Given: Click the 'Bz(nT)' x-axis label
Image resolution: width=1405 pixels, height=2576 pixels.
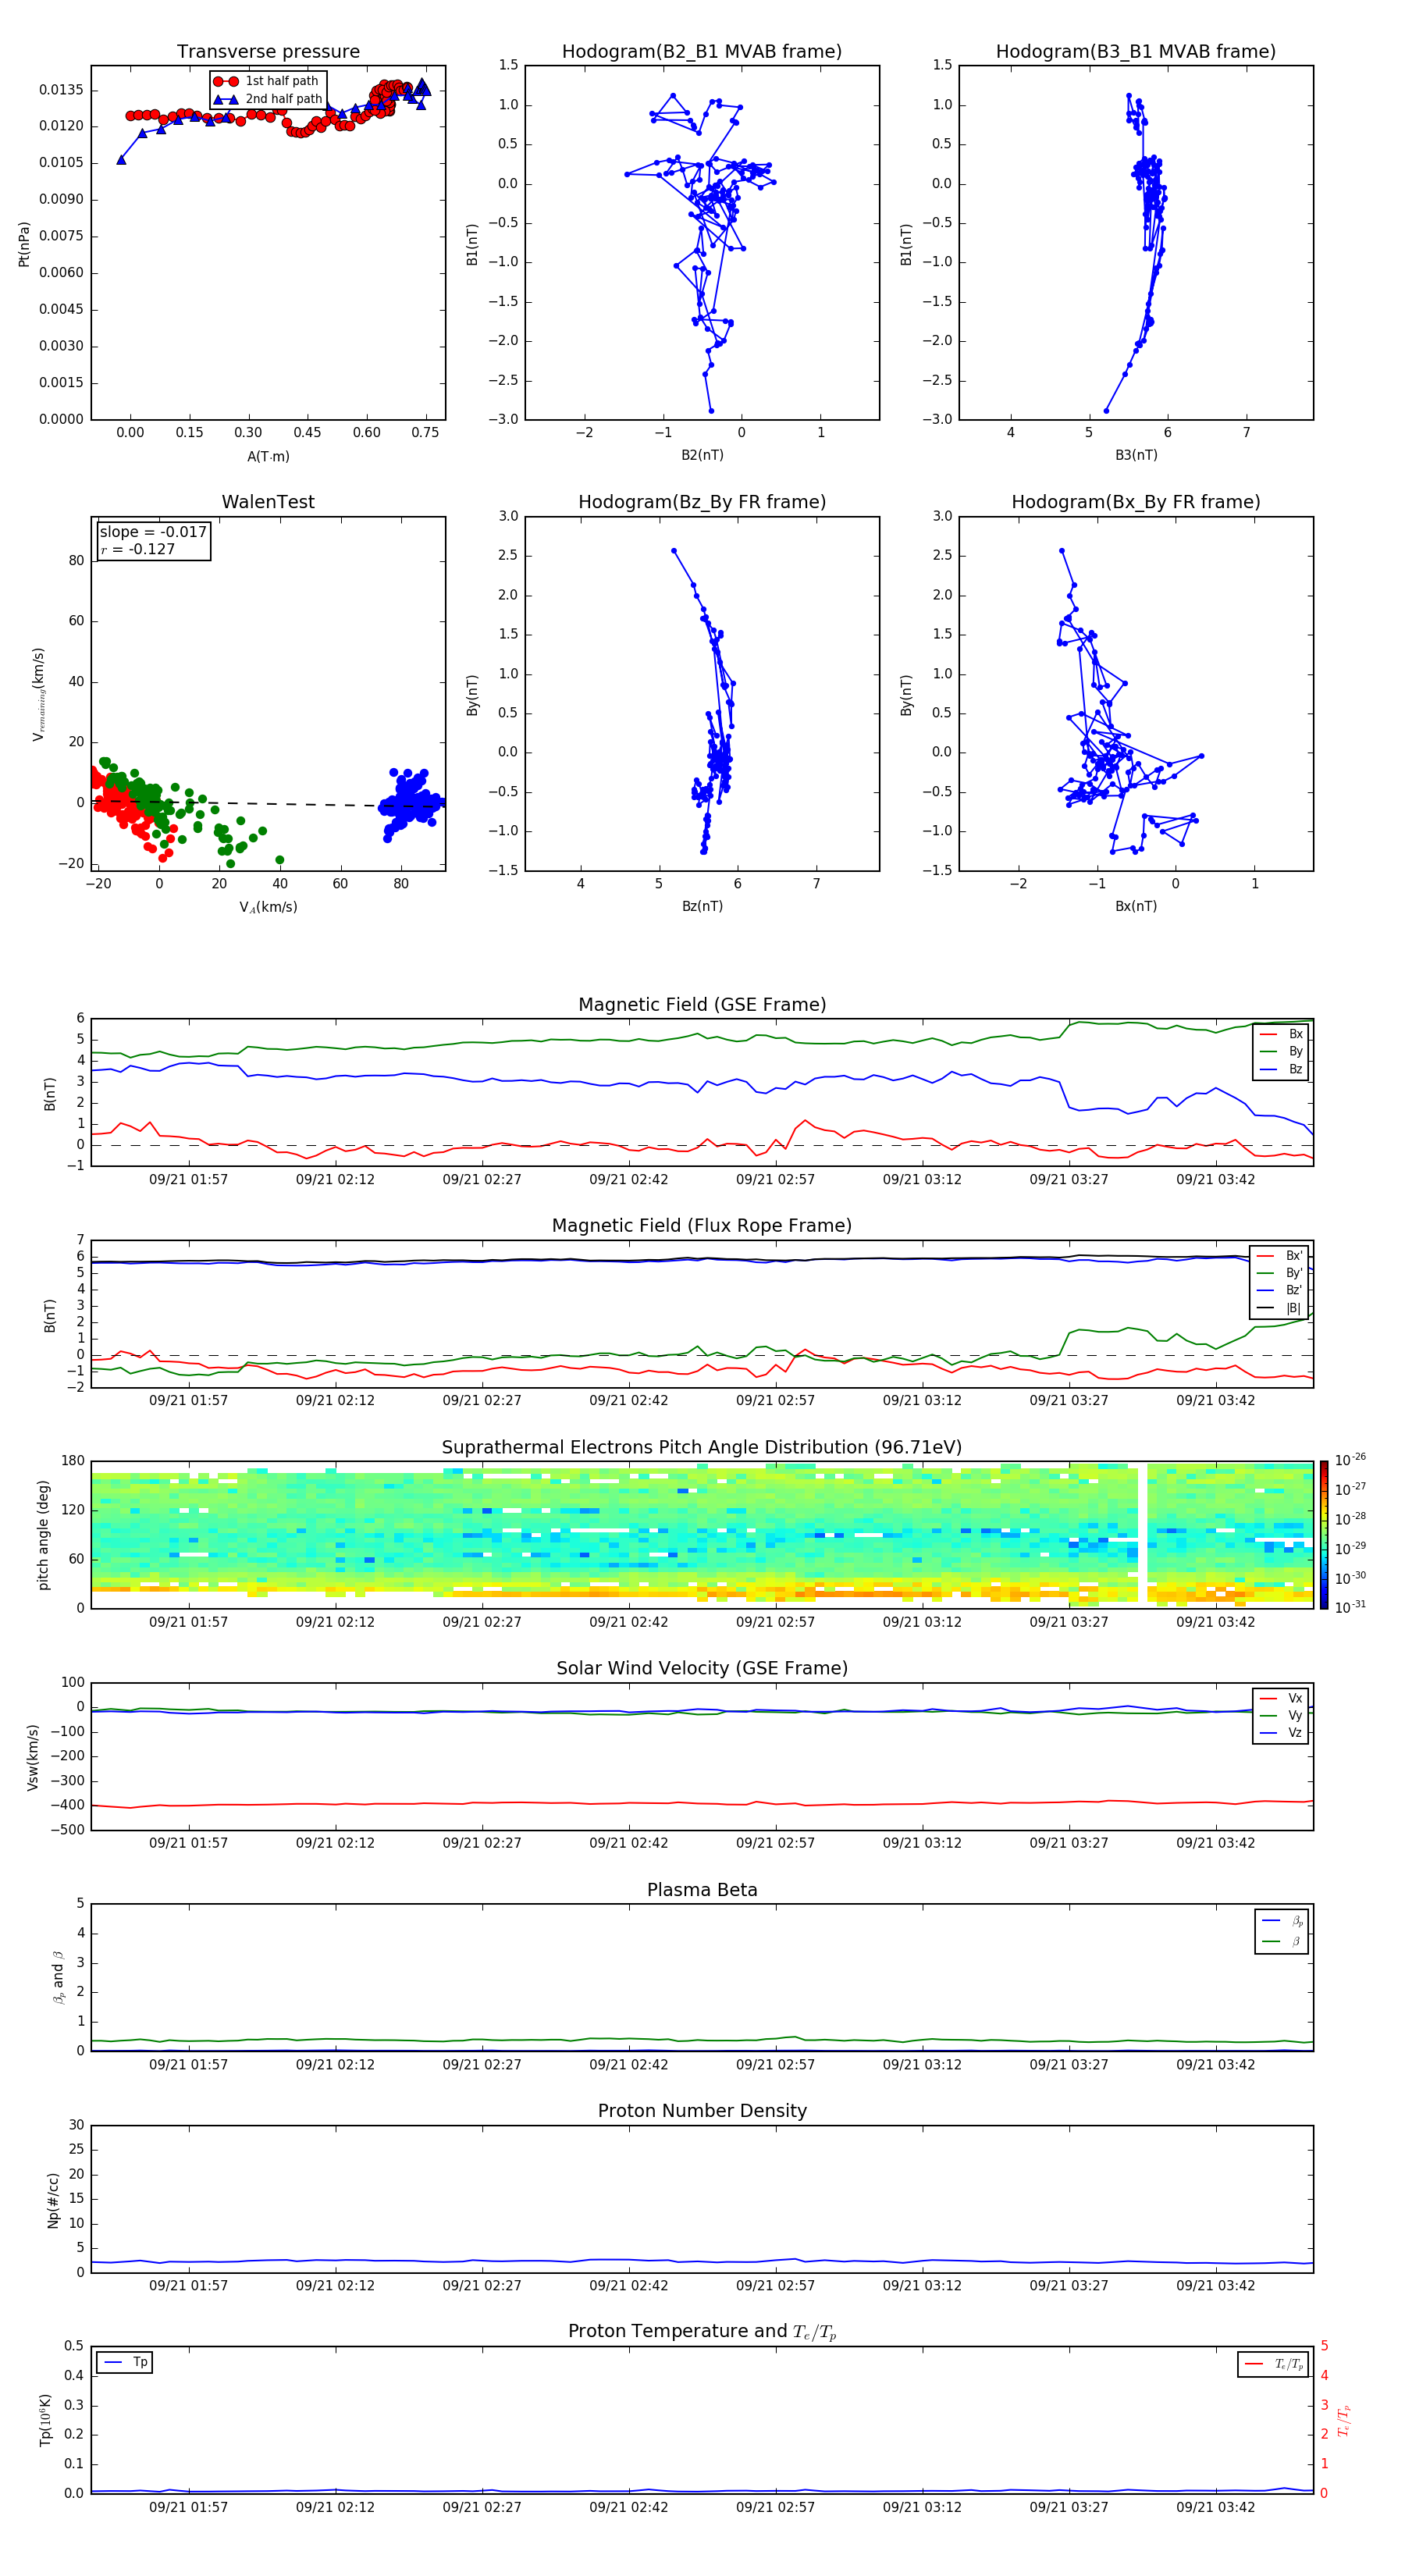Looking at the screenshot, I should click(702, 906).
